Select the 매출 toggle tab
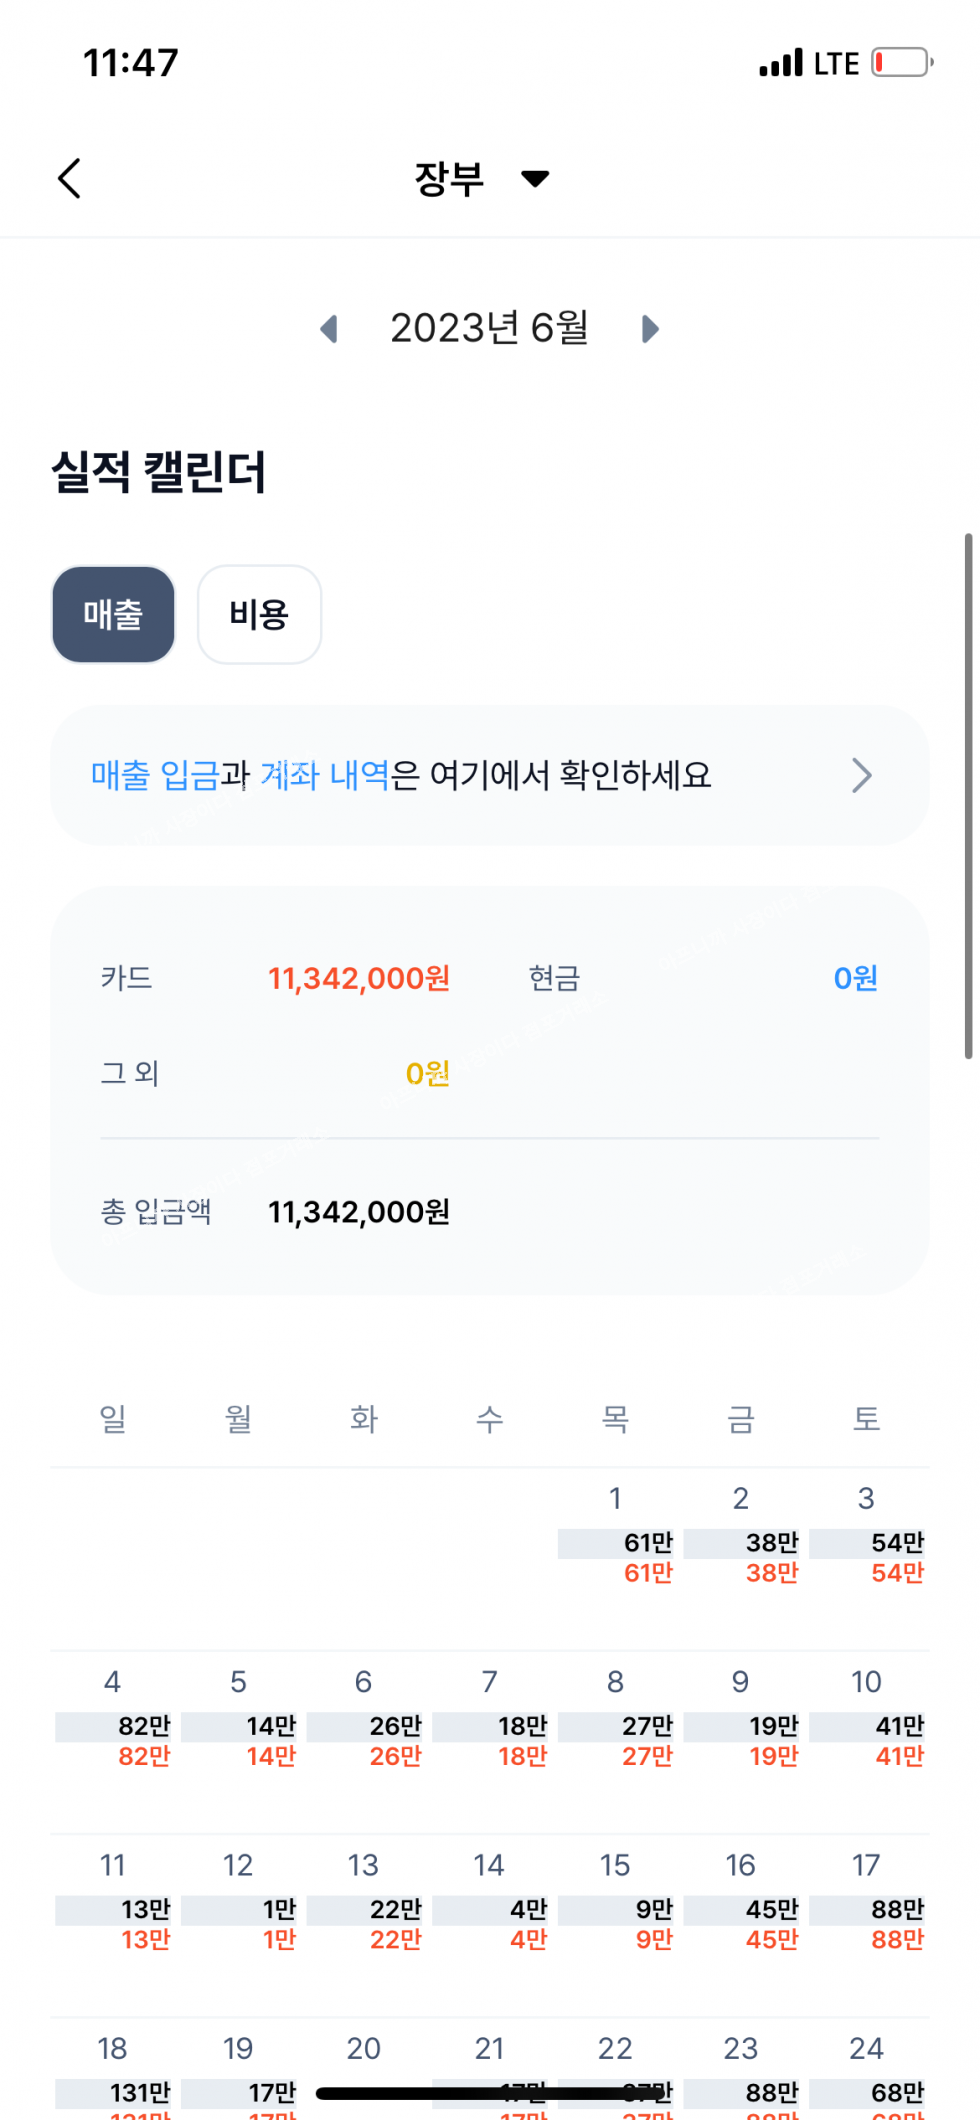Image resolution: width=980 pixels, height=2120 pixels. click(113, 614)
